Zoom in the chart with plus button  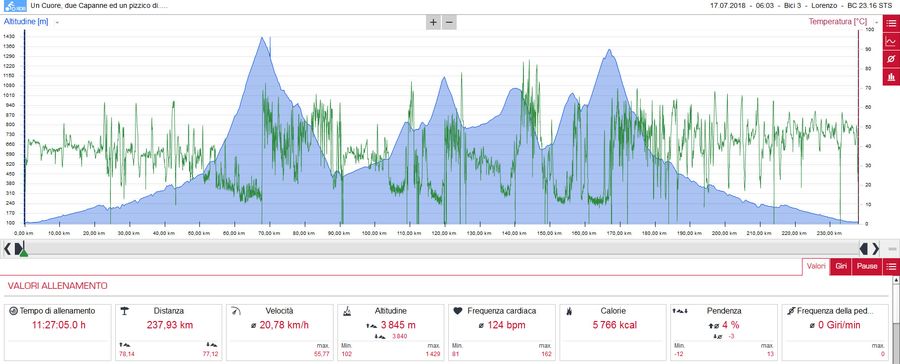click(433, 23)
